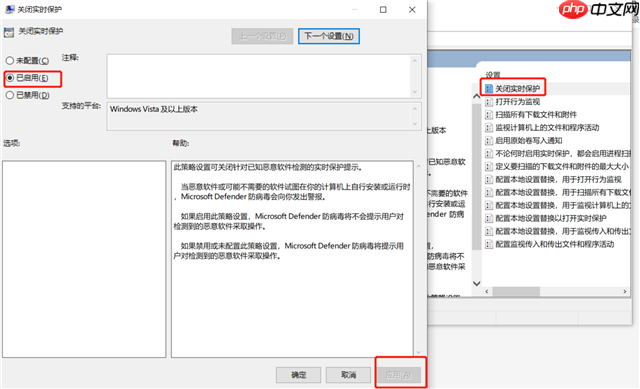Click the help text scroll up arrow
The width and height of the screenshot is (640, 389).
418,166
